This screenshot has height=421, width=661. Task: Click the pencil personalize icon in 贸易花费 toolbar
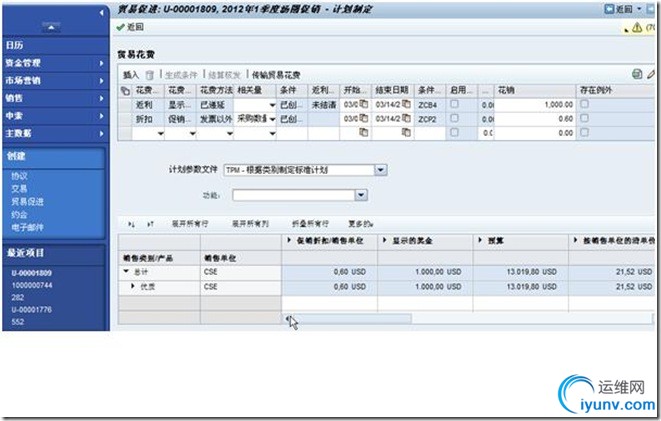[x=651, y=74]
